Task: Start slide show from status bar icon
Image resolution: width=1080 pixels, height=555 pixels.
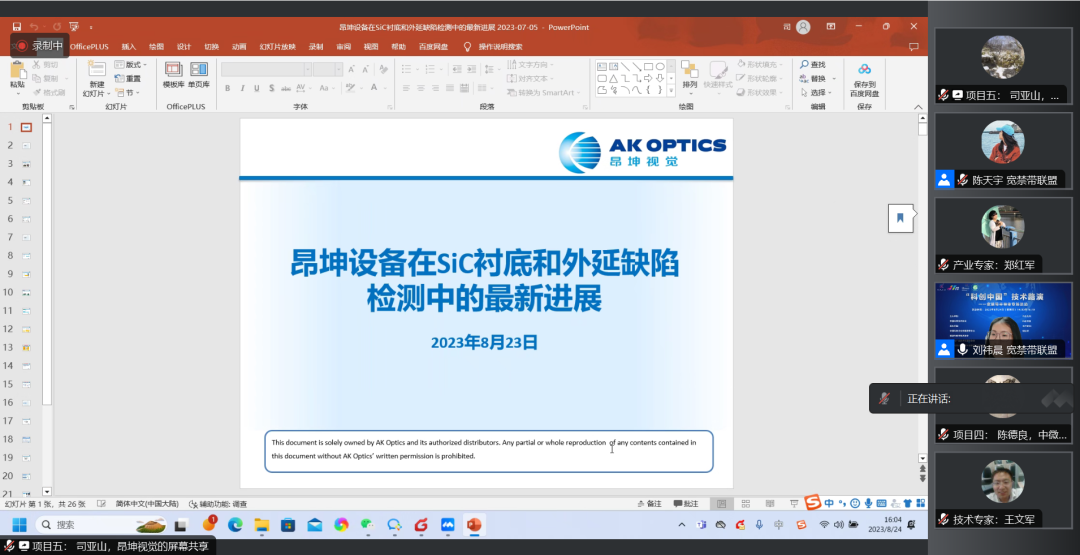Action: (x=794, y=504)
